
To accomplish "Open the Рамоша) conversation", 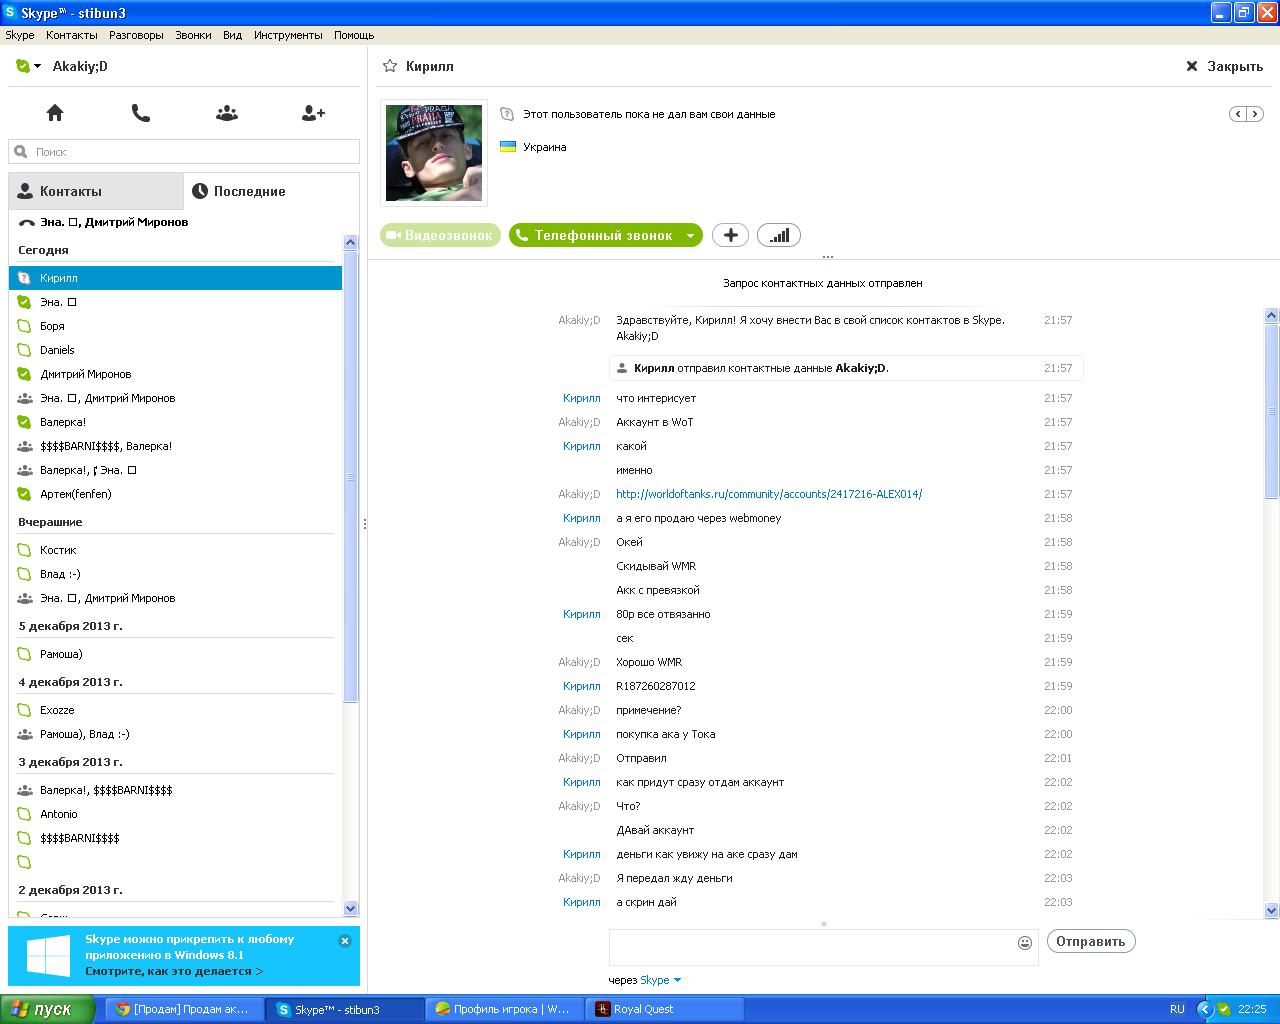I will pyautogui.click(x=175, y=654).
